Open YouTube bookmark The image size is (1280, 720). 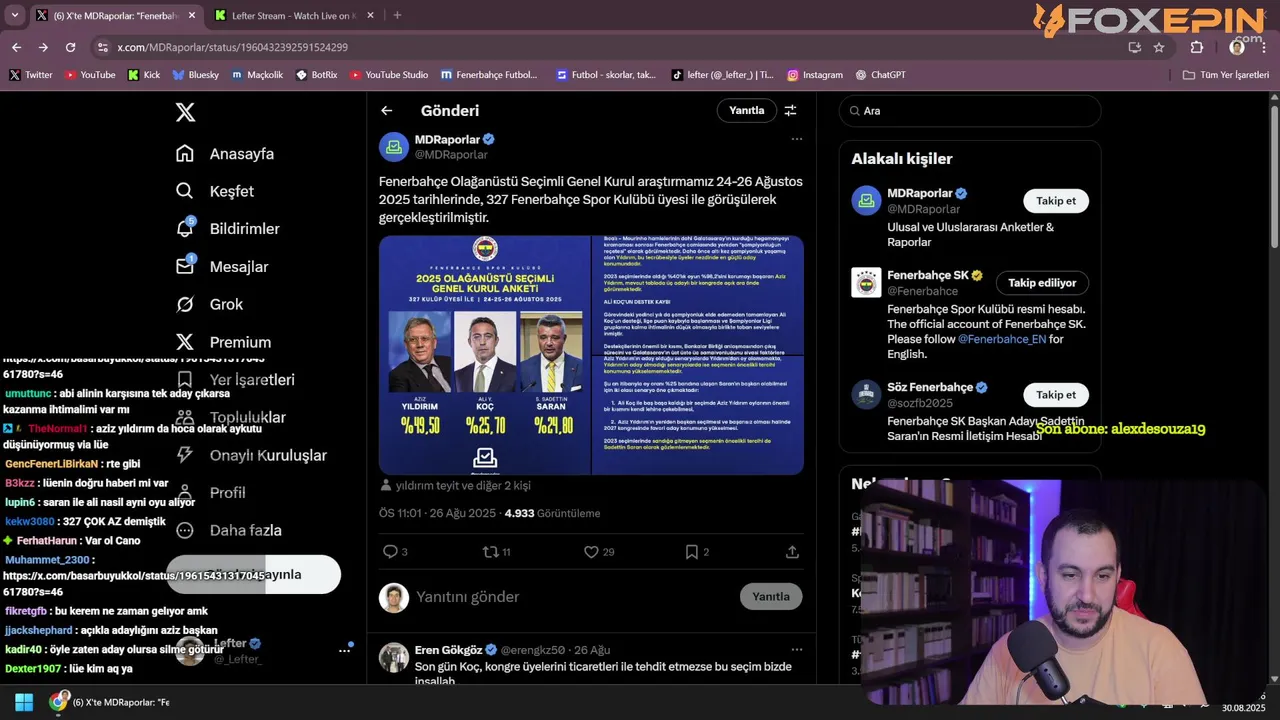(89, 75)
